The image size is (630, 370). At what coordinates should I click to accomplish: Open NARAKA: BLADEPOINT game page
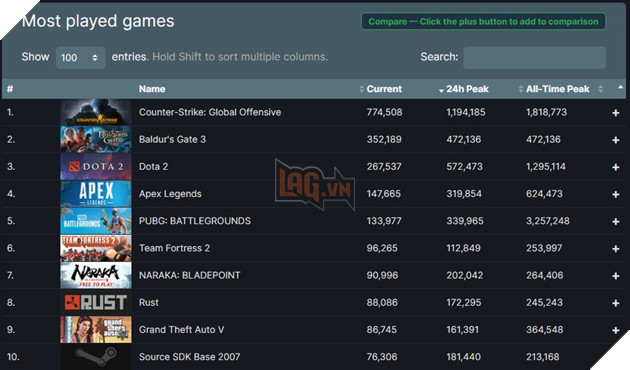click(190, 275)
